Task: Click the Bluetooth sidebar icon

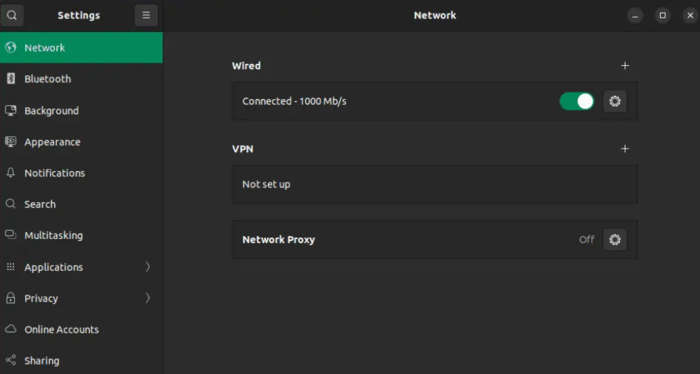Action: [11, 79]
